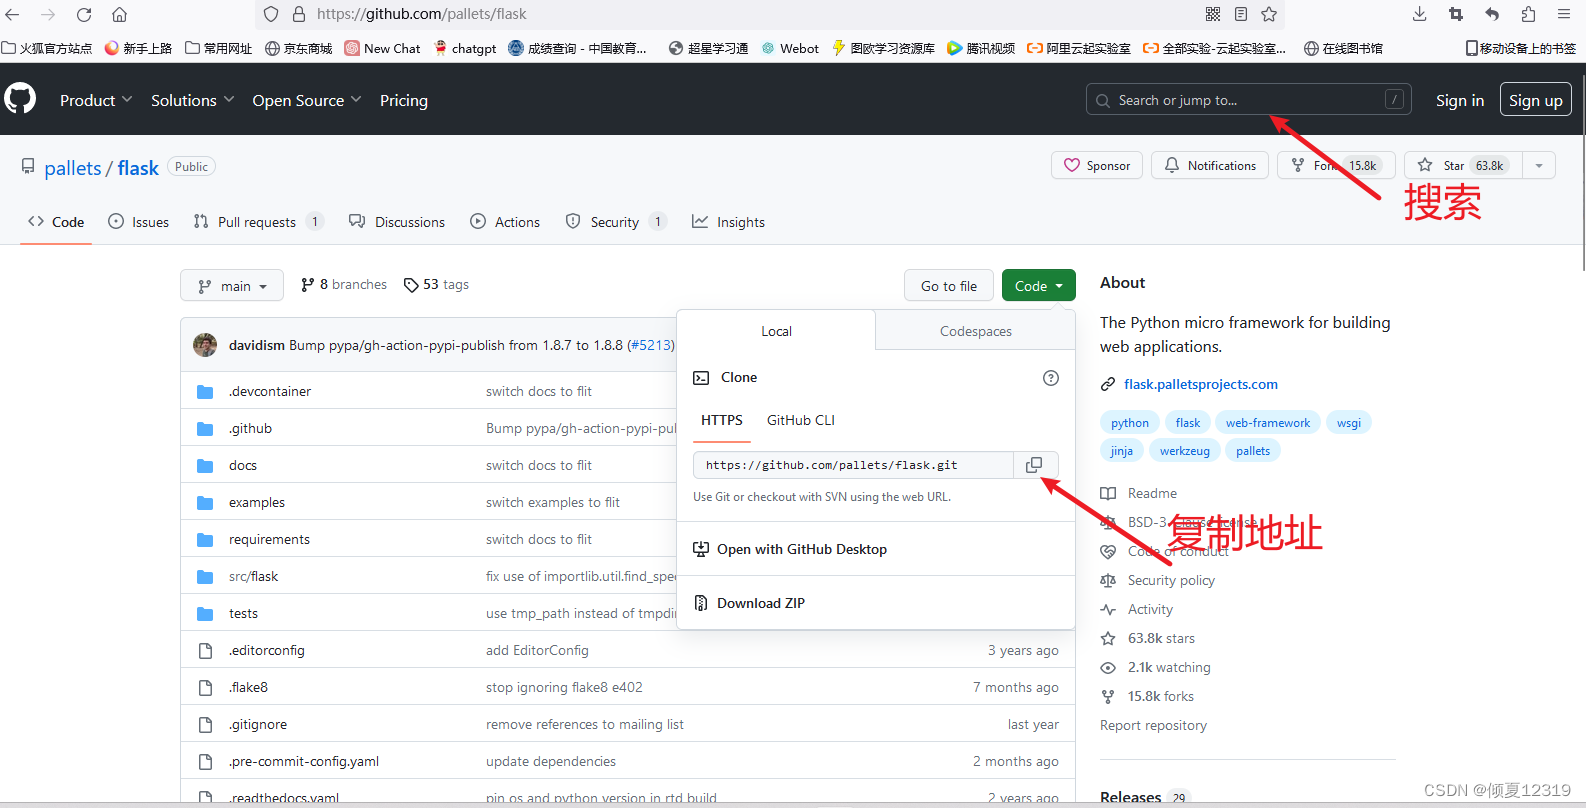The width and height of the screenshot is (1586, 808).
Task: Open the requirements folder
Action: [269, 539]
